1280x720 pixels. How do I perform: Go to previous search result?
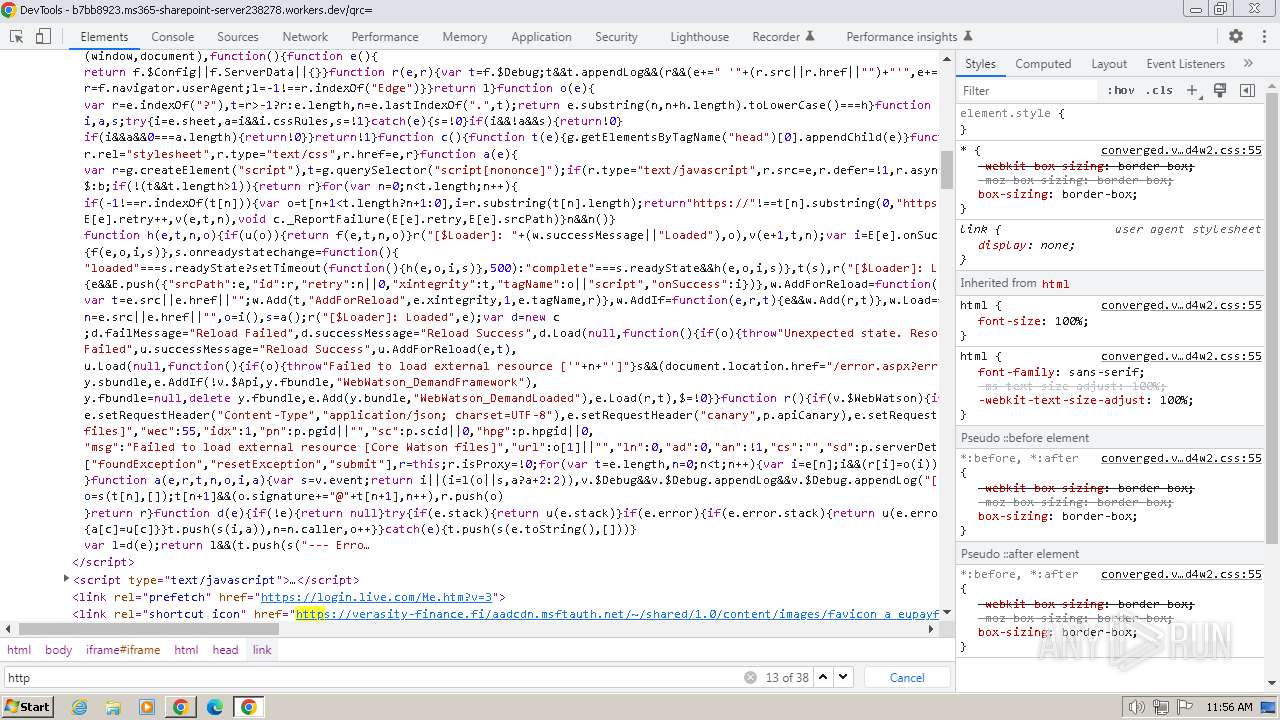[x=823, y=677]
